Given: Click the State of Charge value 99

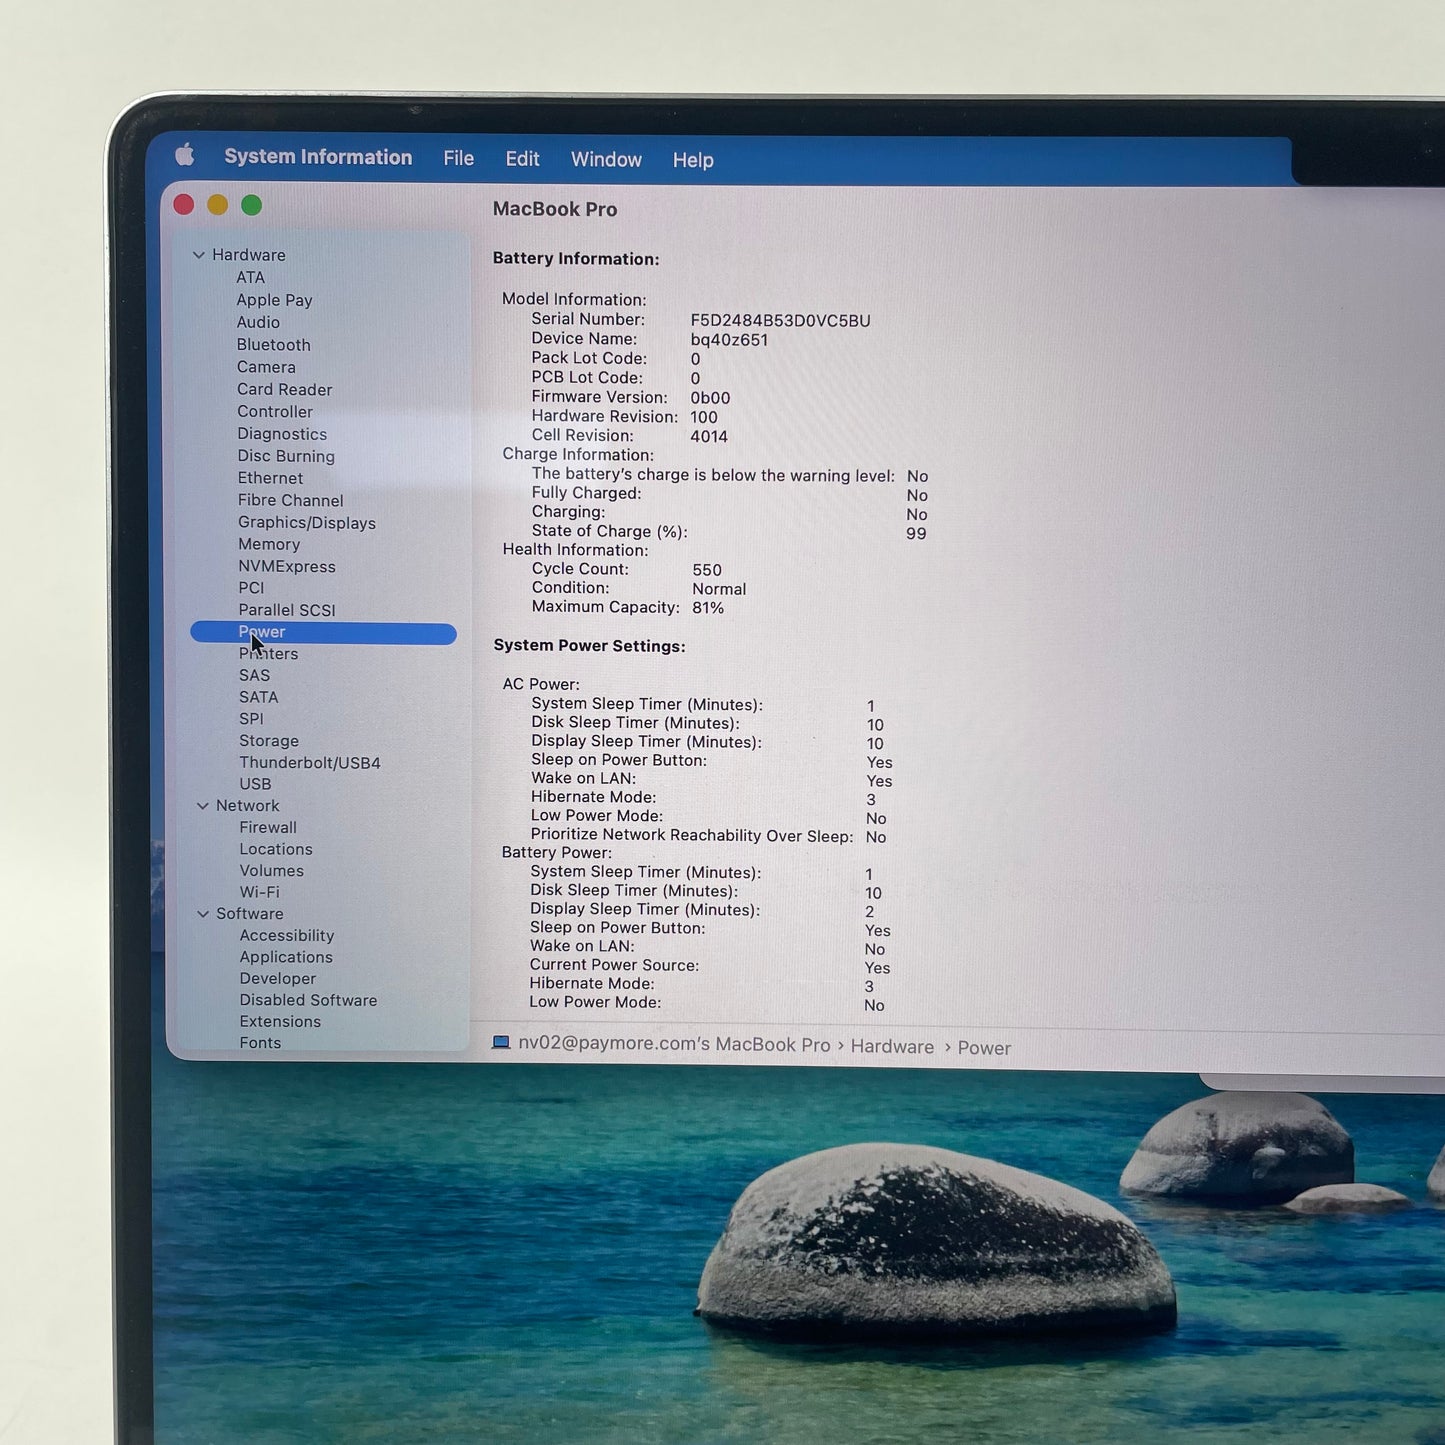Looking at the screenshot, I should [916, 534].
